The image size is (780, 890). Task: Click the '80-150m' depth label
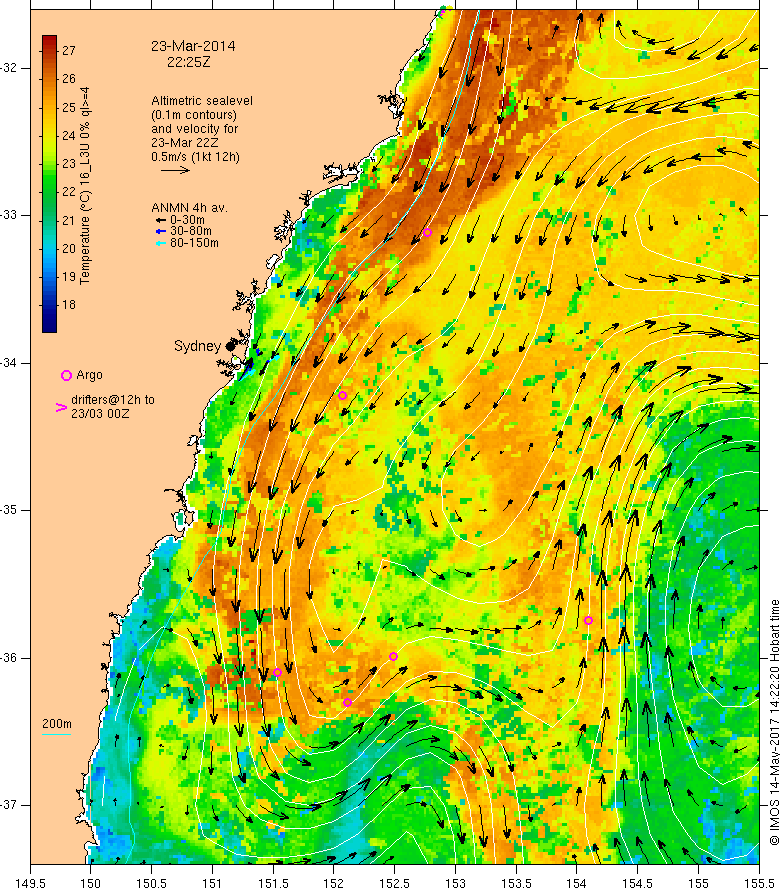point(194,243)
